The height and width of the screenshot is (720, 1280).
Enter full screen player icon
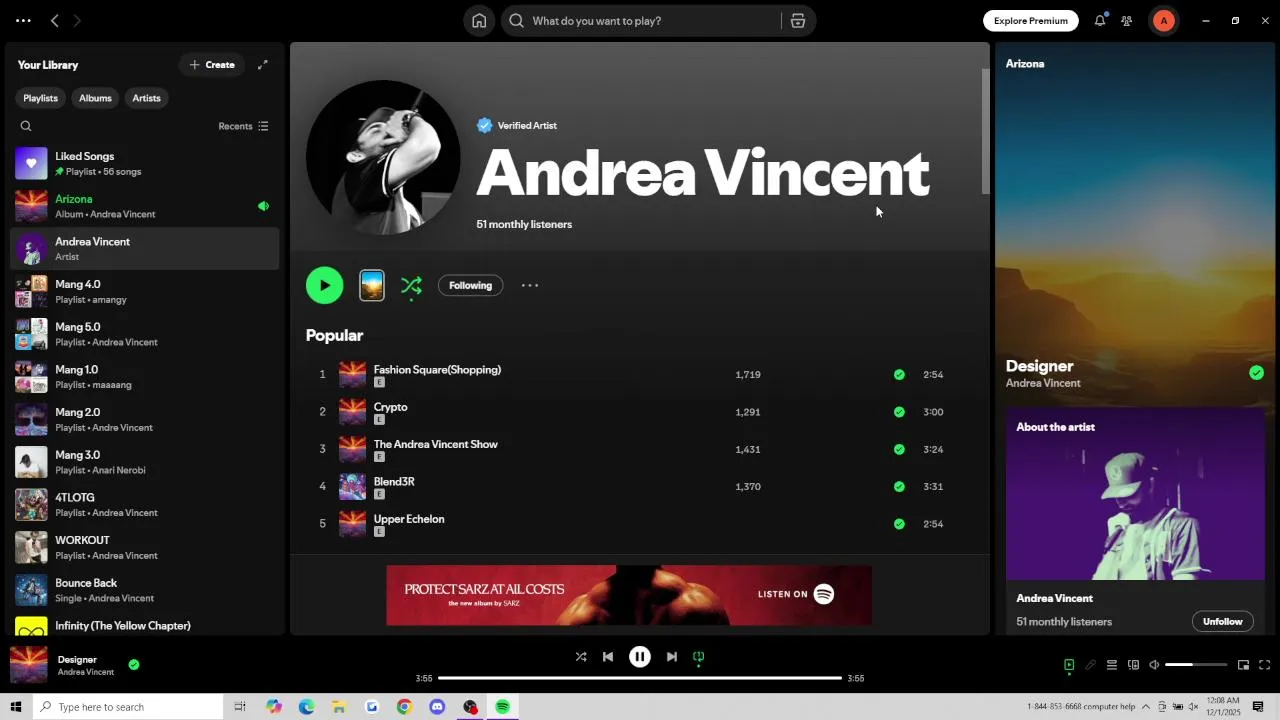tap(1264, 665)
